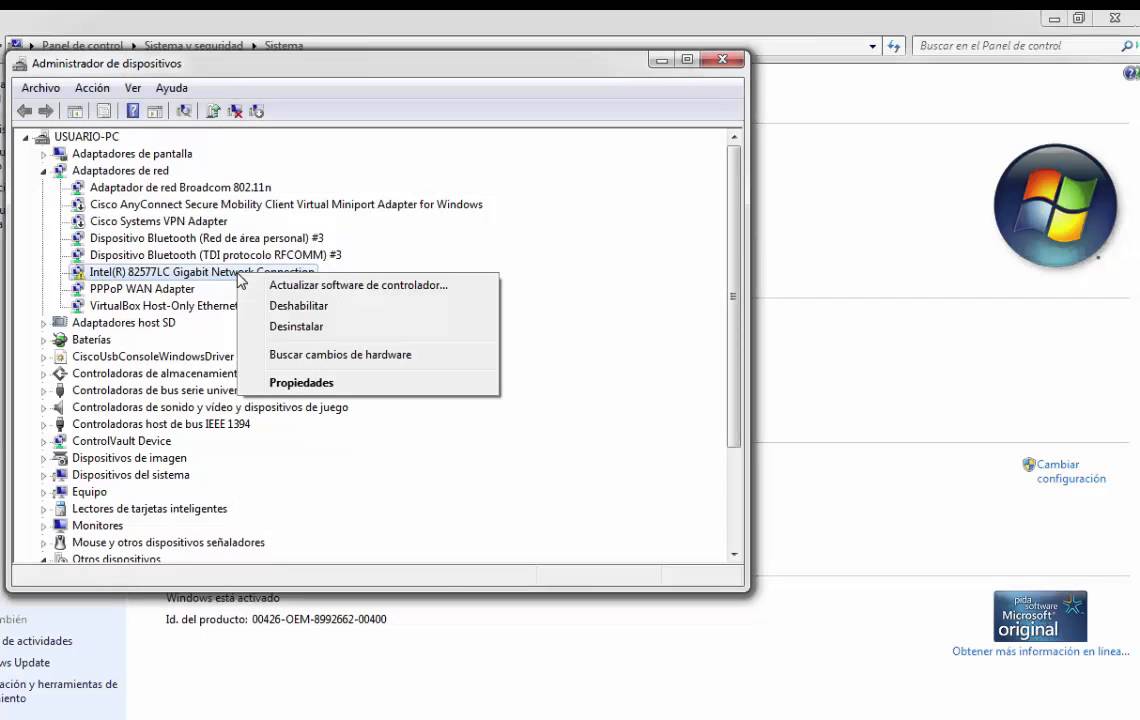Image resolution: width=1140 pixels, height=720 pixels.
Task: Expand the Baterías node
Action: click(x=44, y=340)
